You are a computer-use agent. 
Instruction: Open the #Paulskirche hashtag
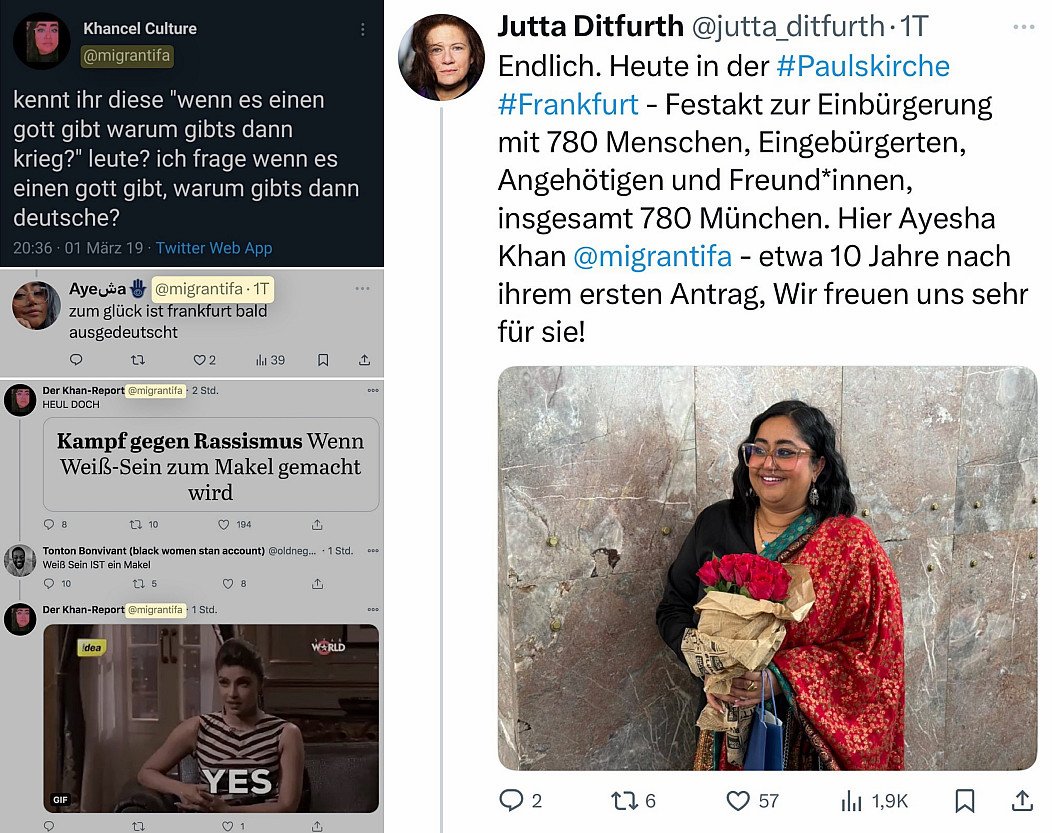click(x=863, y=66)
